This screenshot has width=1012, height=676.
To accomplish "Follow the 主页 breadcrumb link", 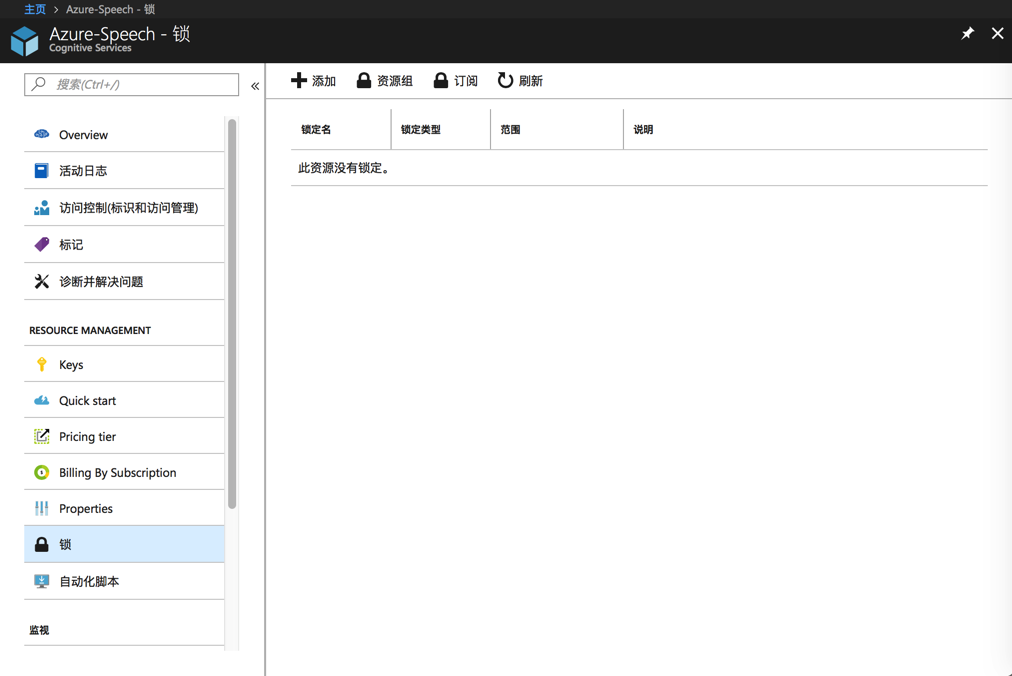I will click(35, 9).
